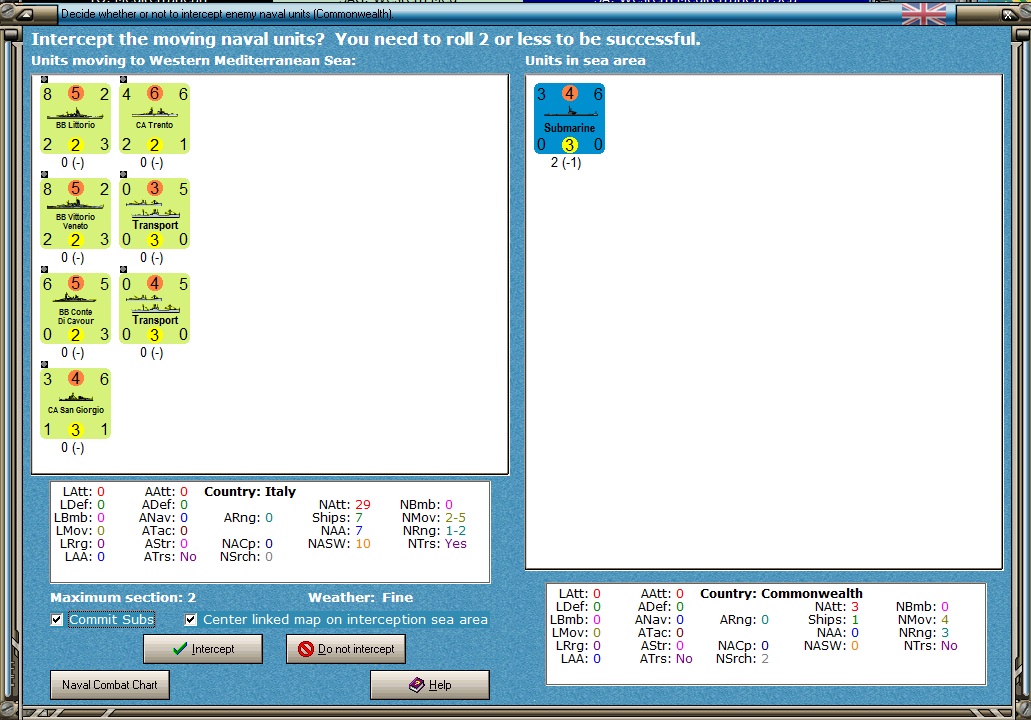
Task: Click the United Kingdom flag icon
Action: click(924, 13)
